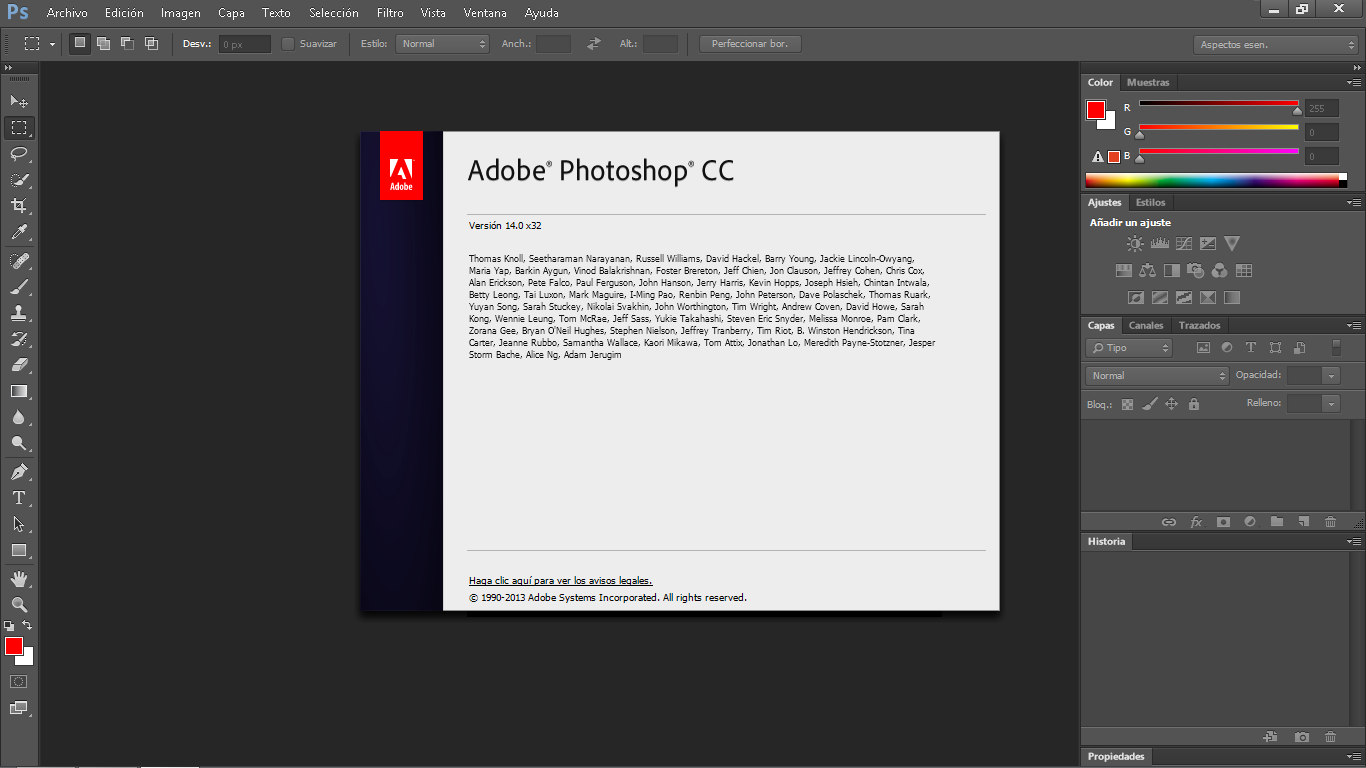Select the Eyedropper tool

point(19,232)
